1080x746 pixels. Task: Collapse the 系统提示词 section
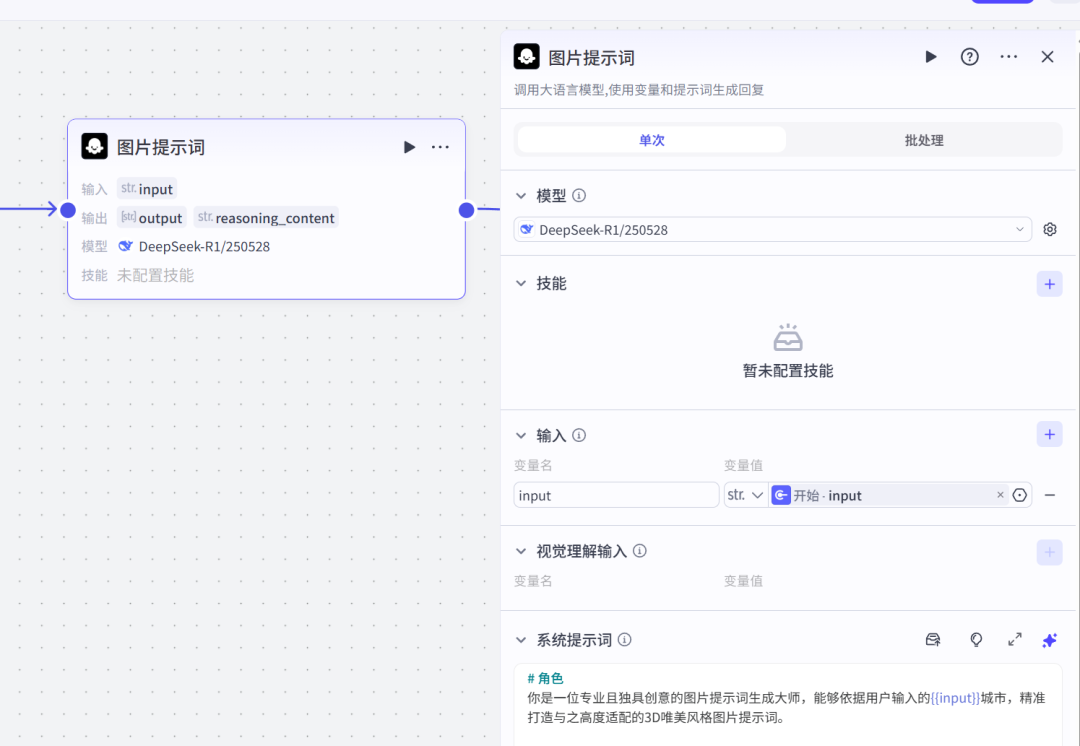tap(521, 640)
